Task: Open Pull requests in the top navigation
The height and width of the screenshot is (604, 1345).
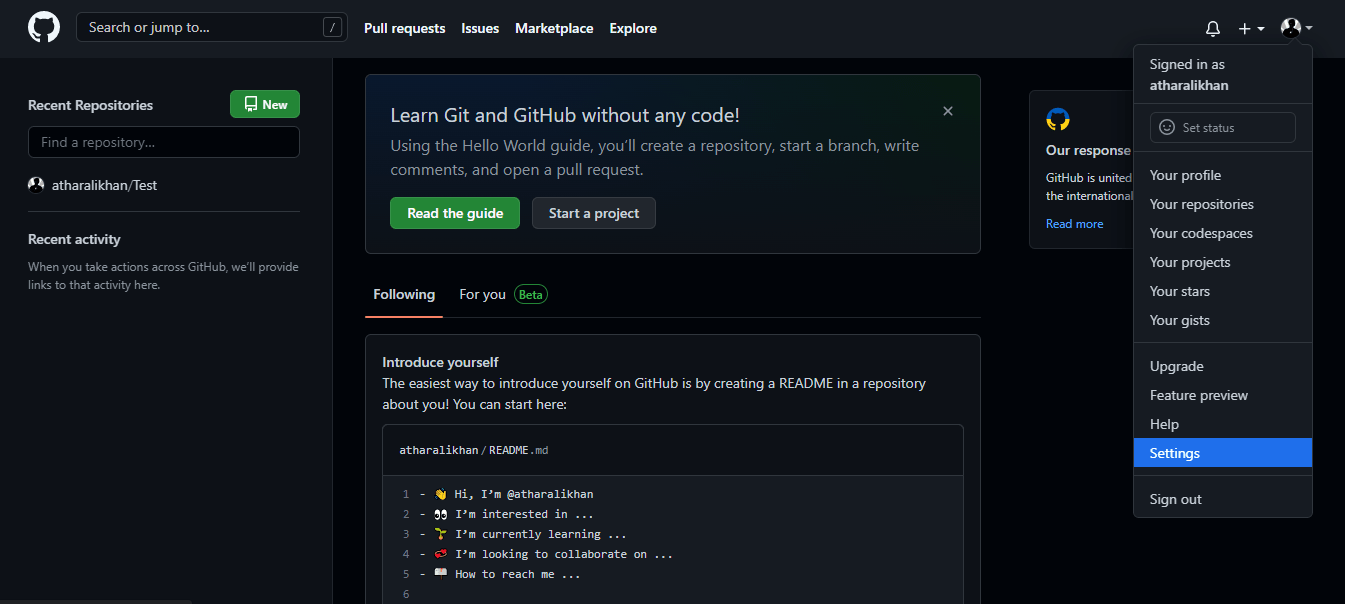Action: click(405, 29)
